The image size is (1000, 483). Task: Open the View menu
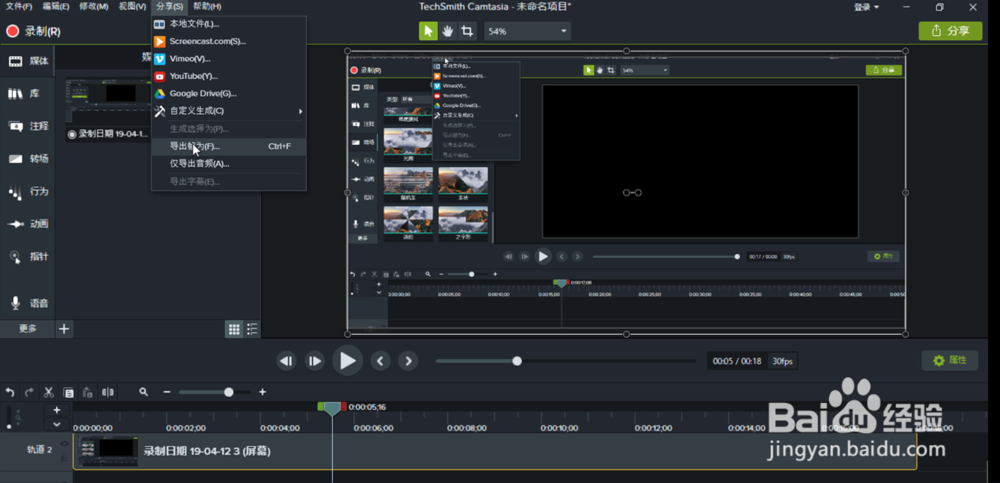coord(132,6)
